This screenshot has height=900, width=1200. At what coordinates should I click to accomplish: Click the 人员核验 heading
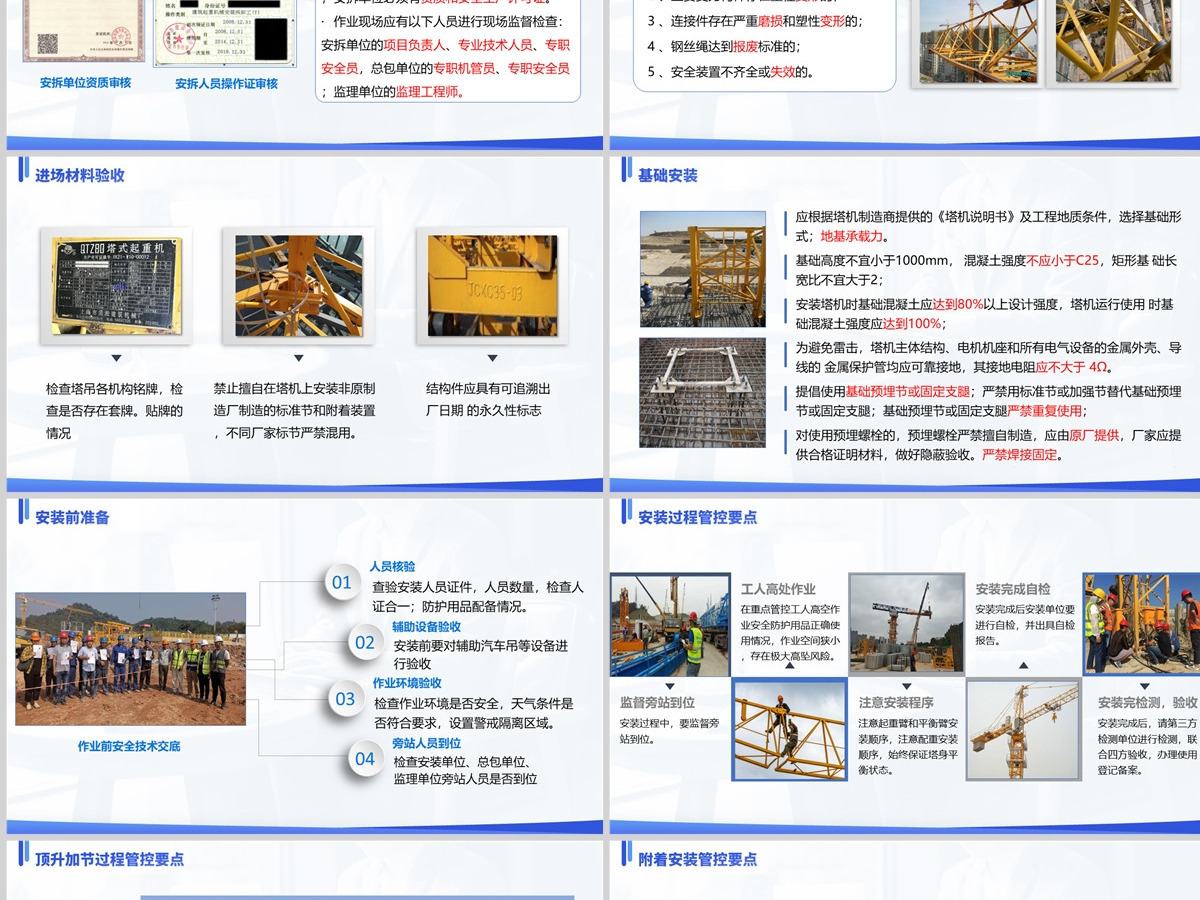[393, 566]
